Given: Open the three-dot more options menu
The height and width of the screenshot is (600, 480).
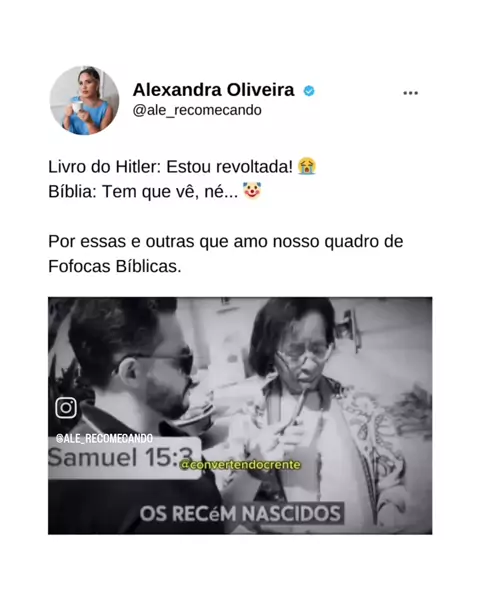Looking at the screenshot, I should tap(410, 93).
